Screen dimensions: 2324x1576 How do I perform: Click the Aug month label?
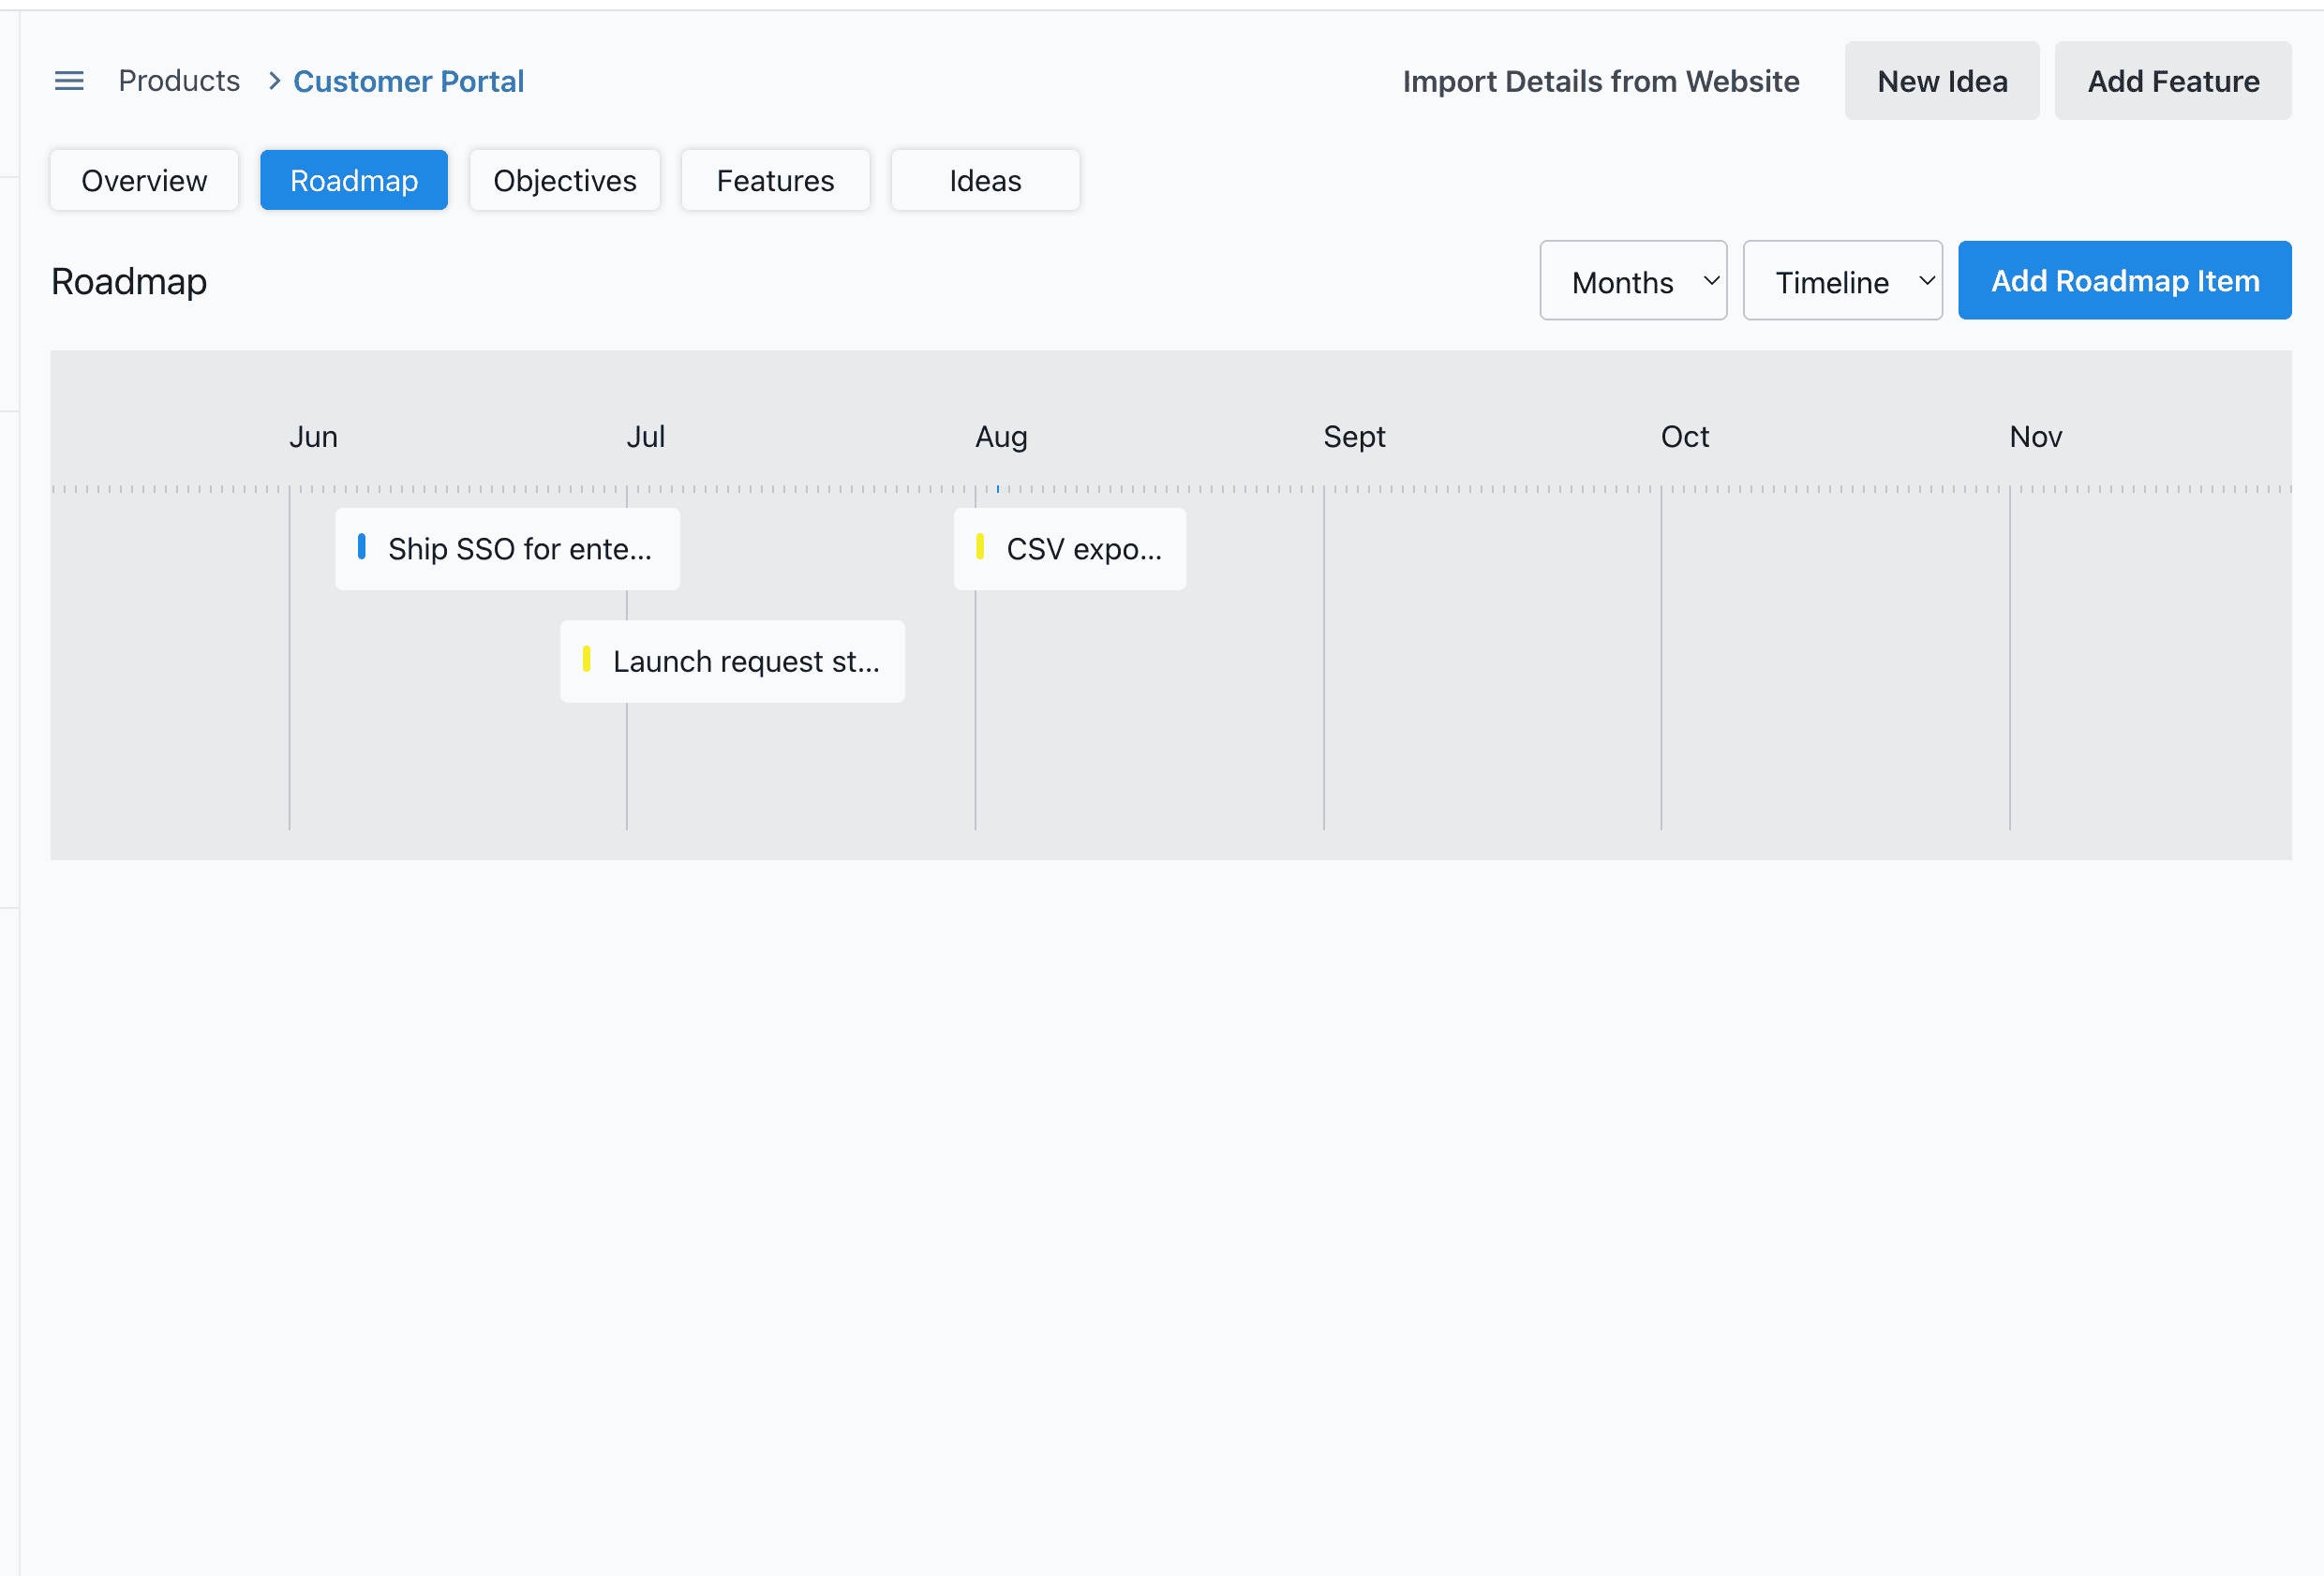point(1001,437)
